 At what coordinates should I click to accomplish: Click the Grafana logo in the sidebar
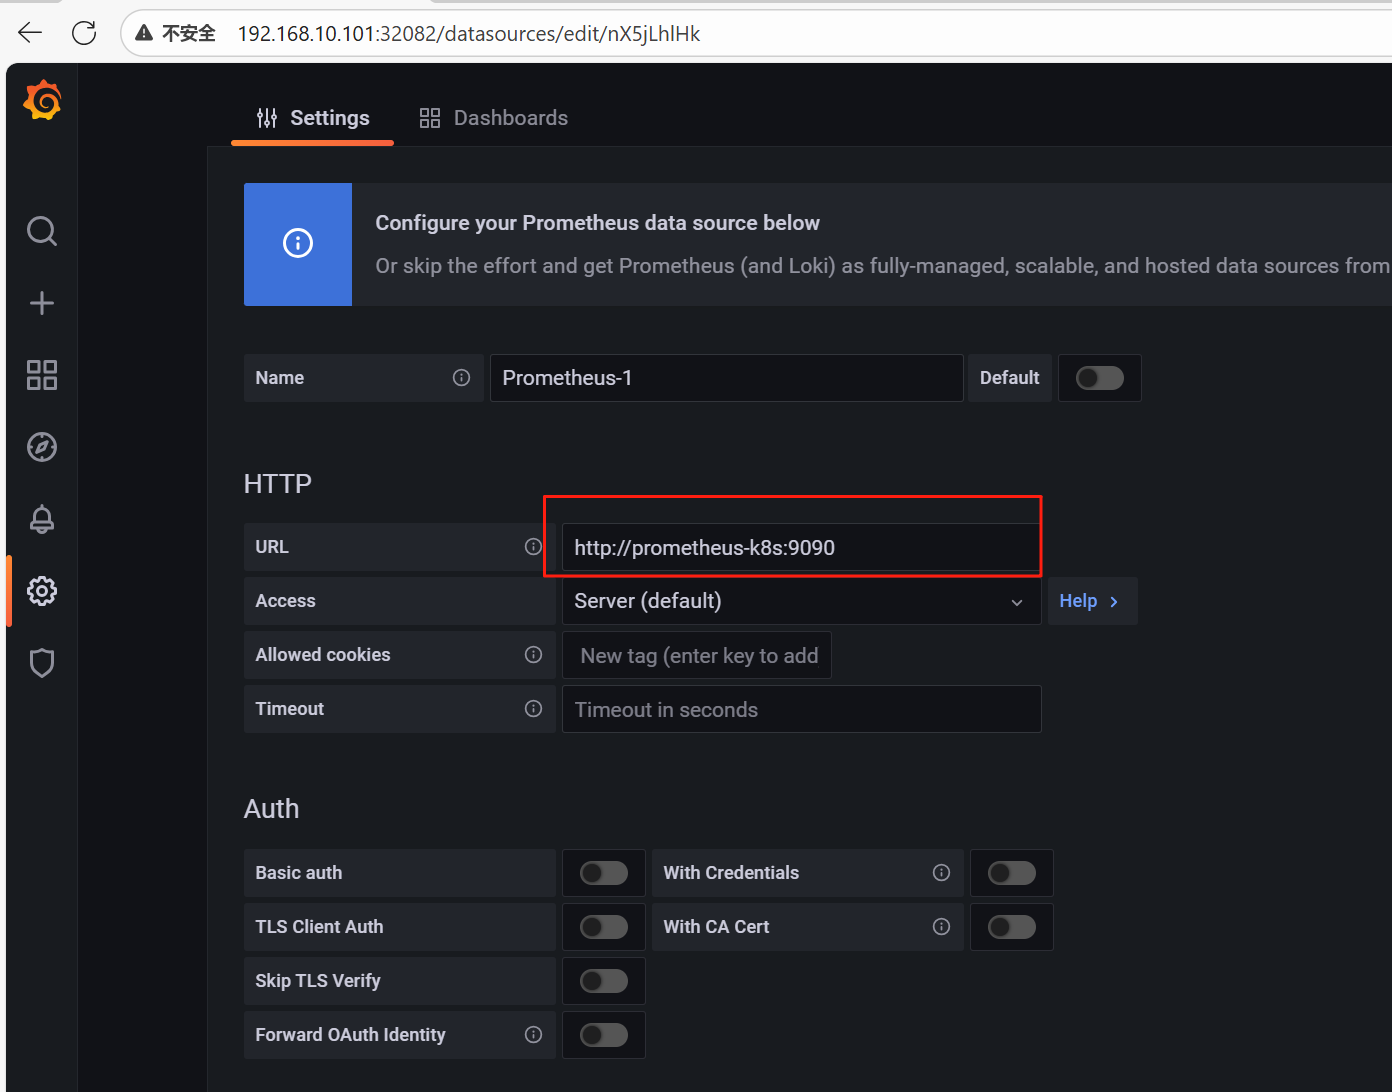tap(42, 100)
